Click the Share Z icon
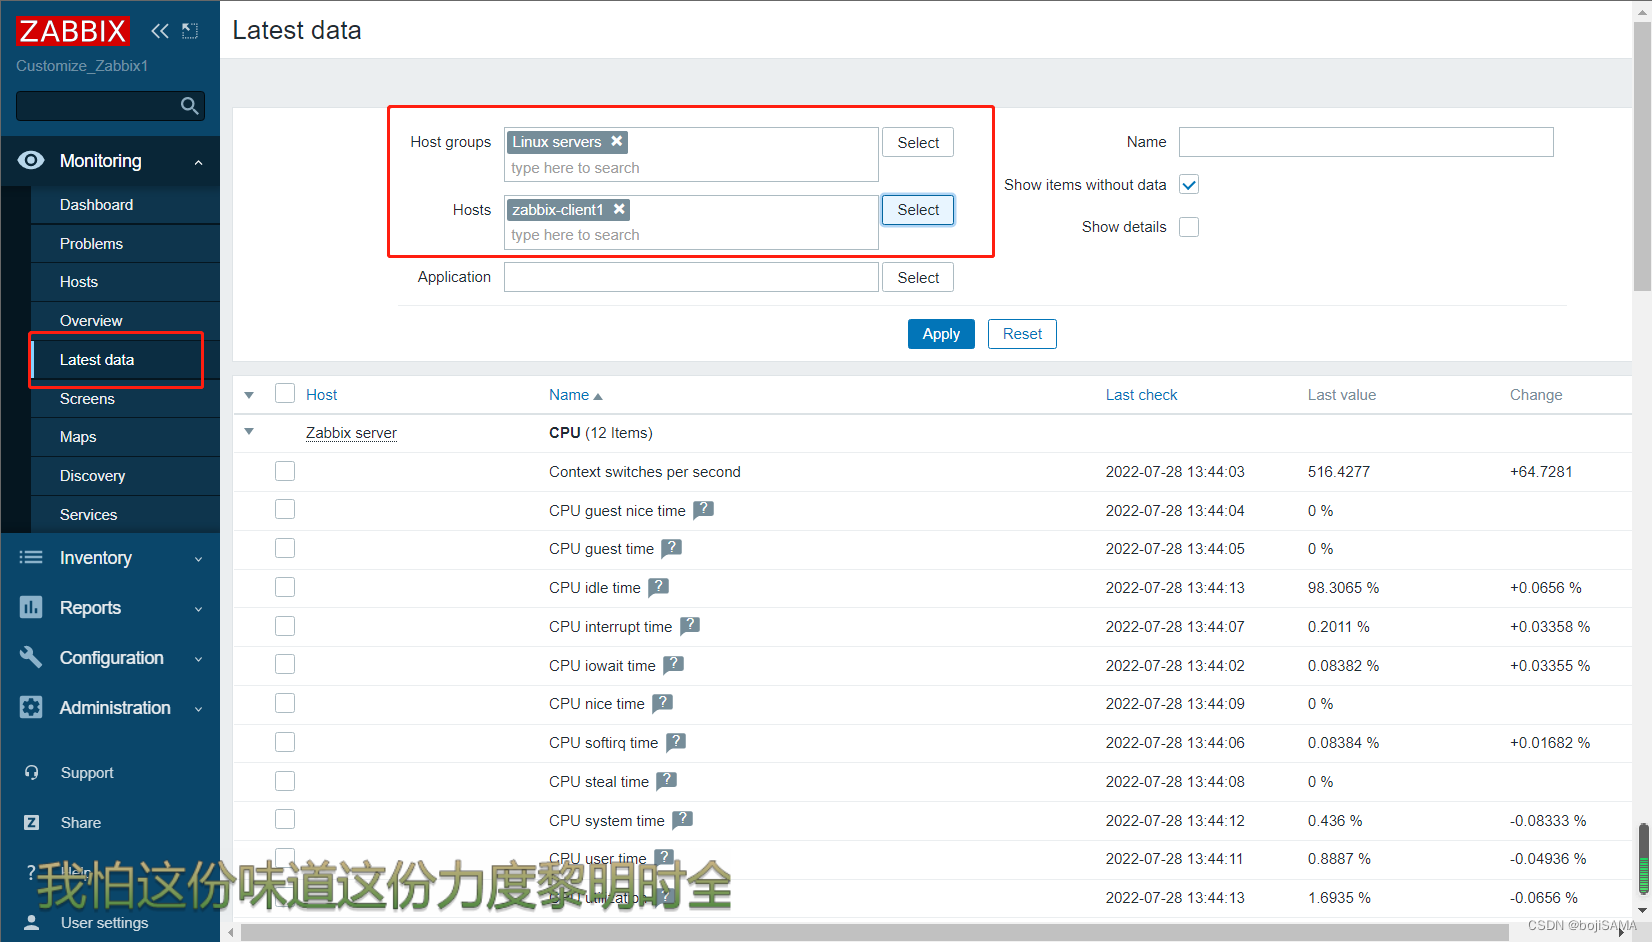1652x942 pixels. pyautogui.click(x=32, y=822)
